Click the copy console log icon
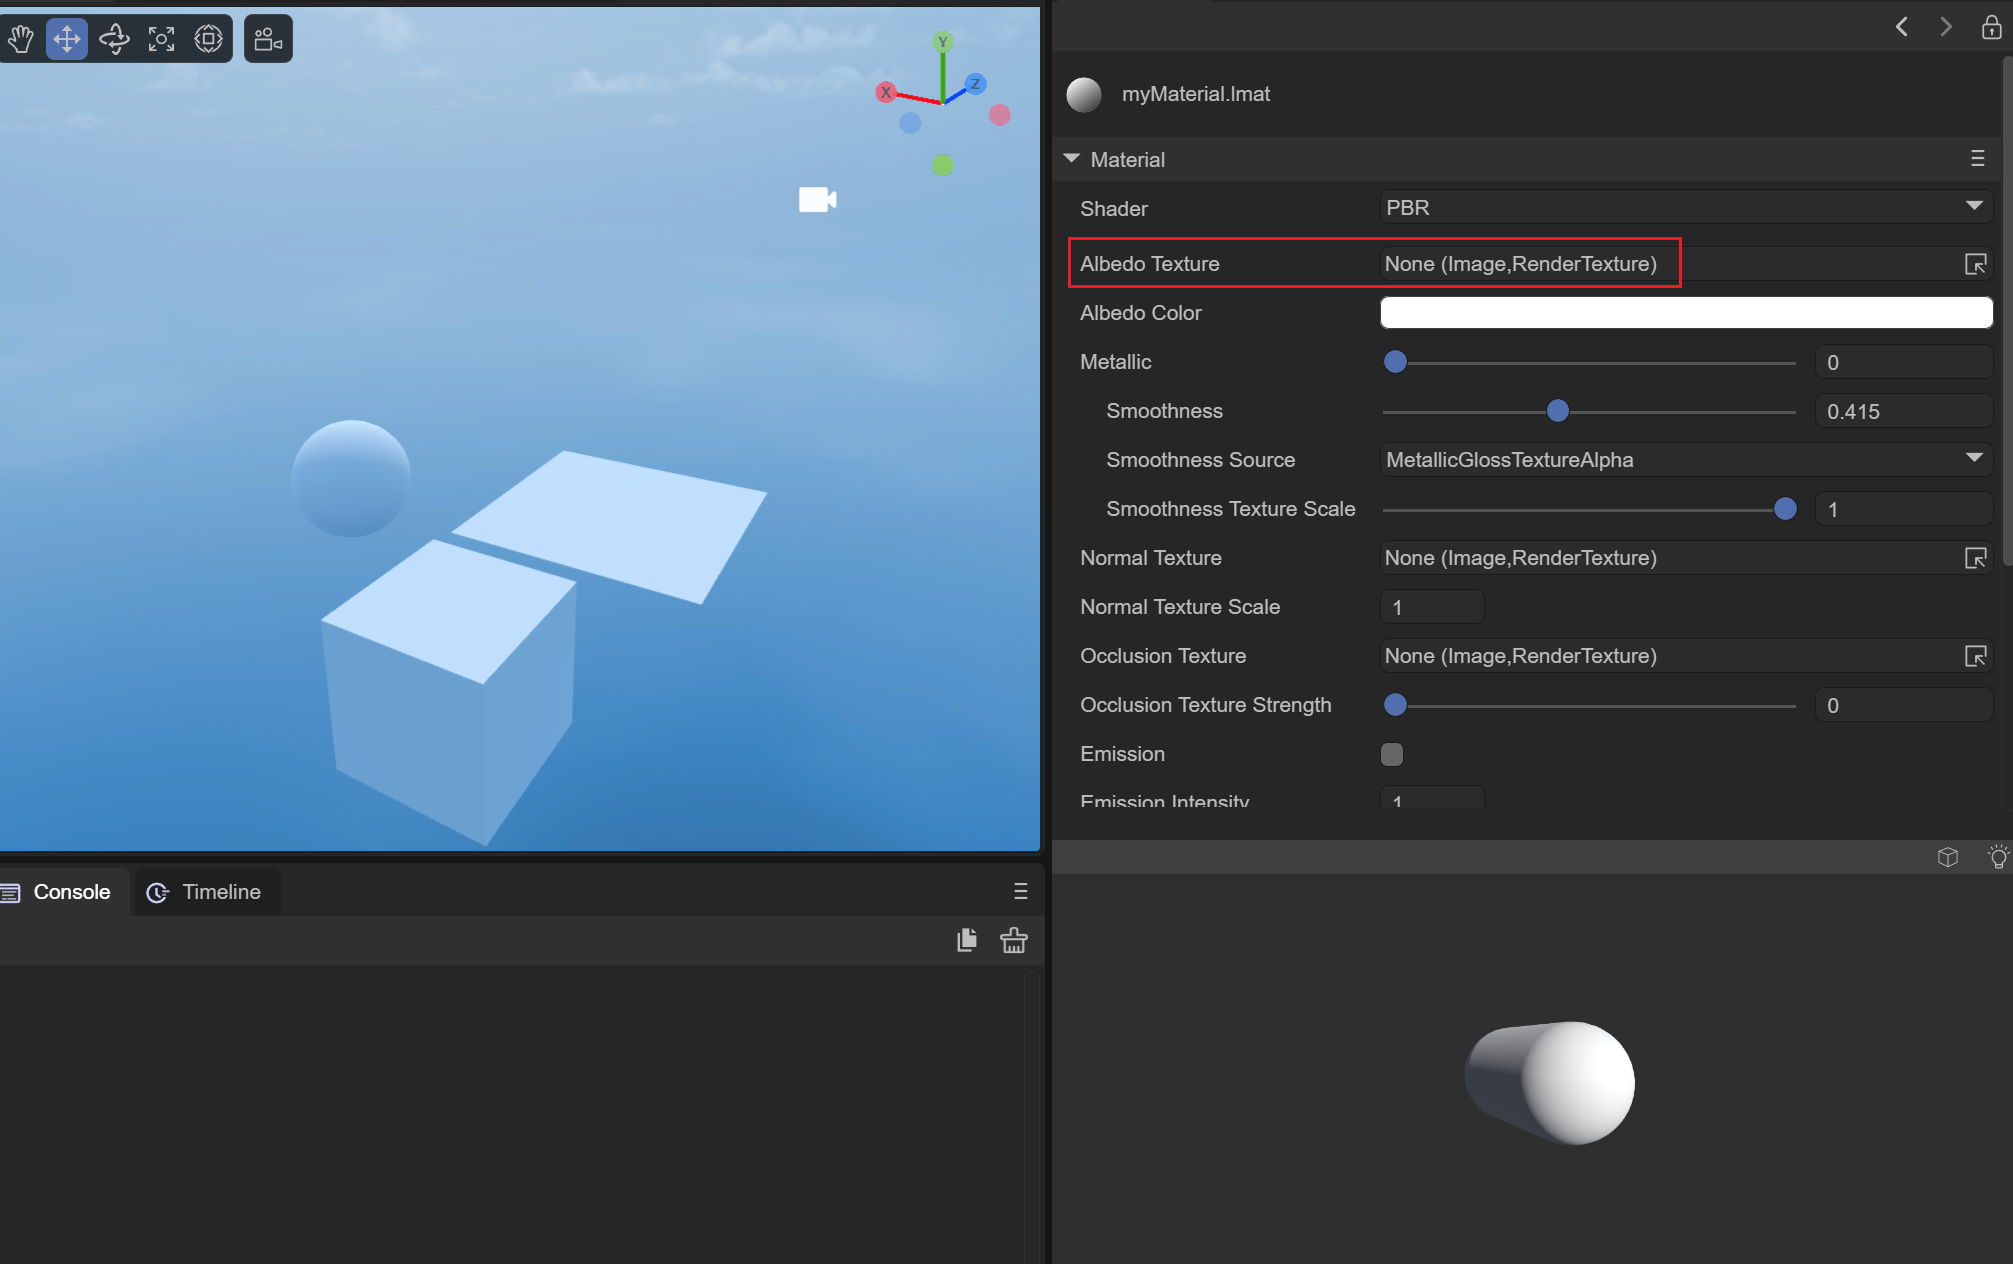Screen dimensions: 2013x1264 [966, 940]
